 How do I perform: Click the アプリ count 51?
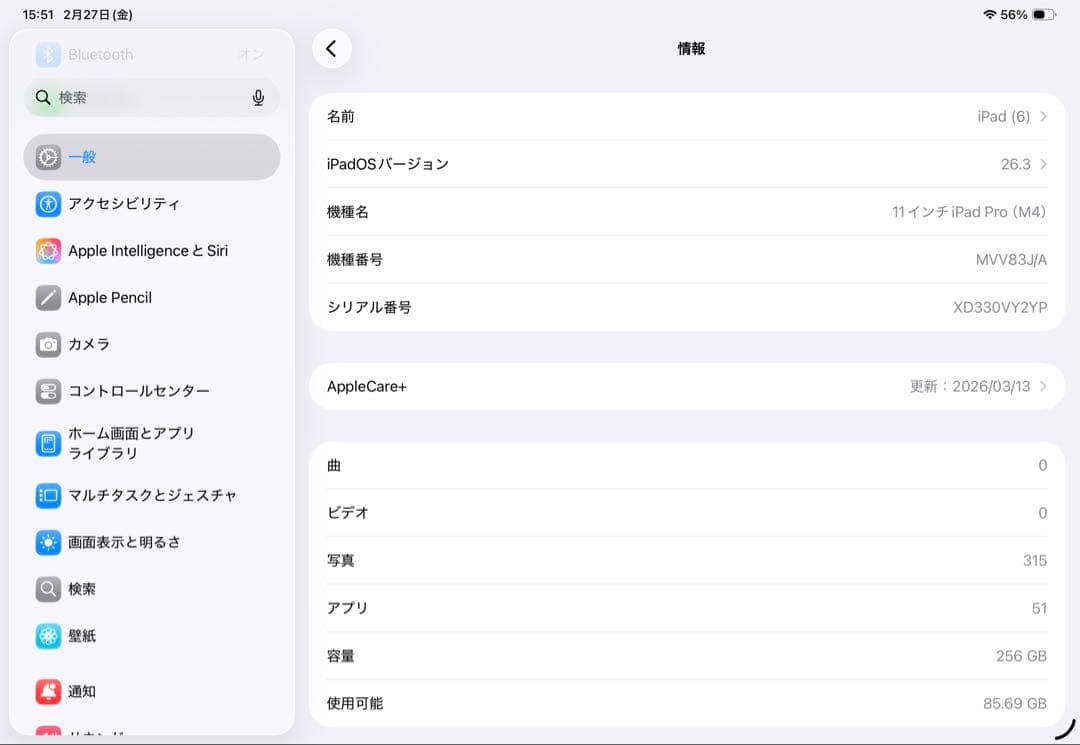(x=1039, y=608)
